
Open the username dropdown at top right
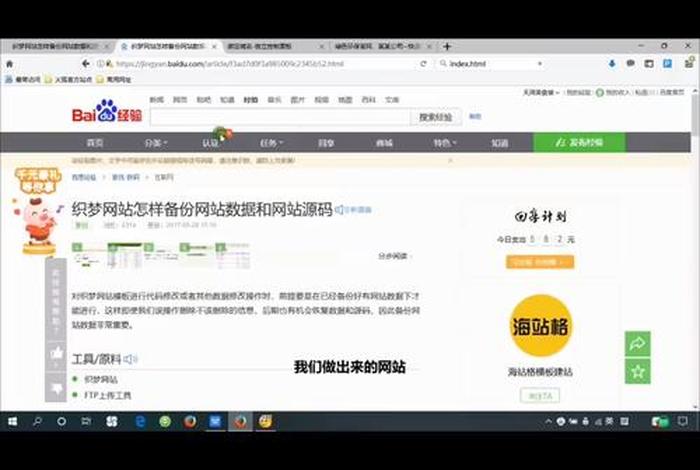[541, 93]
